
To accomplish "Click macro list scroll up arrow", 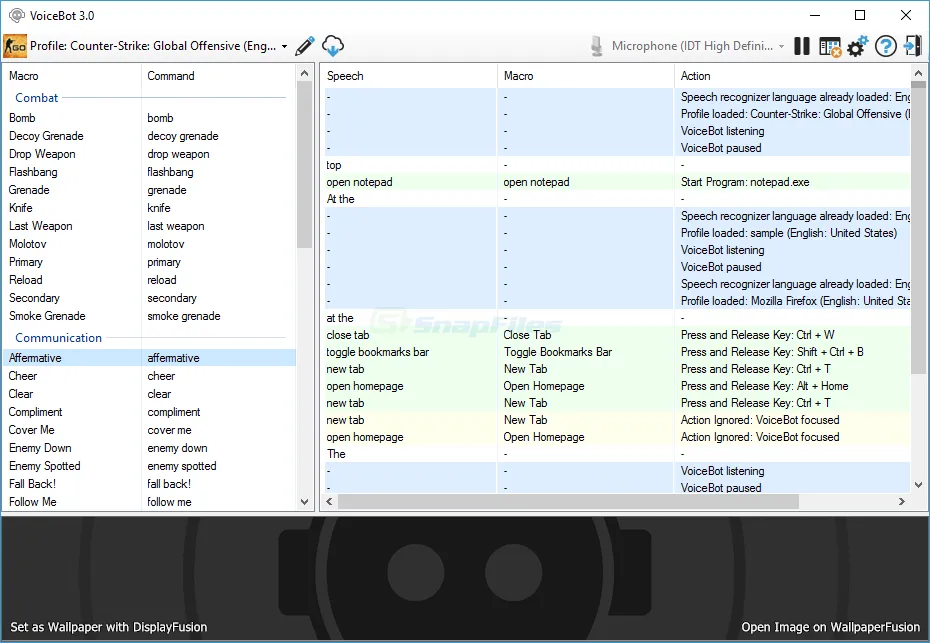I will click(304, 73).
